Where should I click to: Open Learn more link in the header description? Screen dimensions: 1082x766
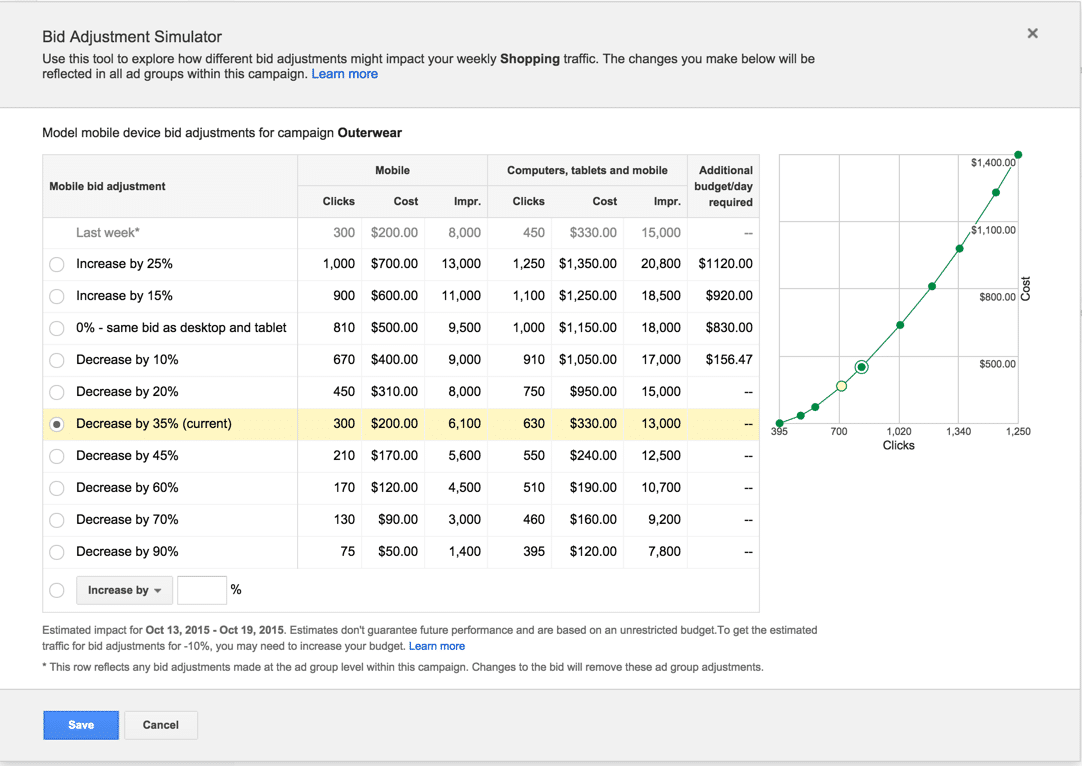pos(344,74)
